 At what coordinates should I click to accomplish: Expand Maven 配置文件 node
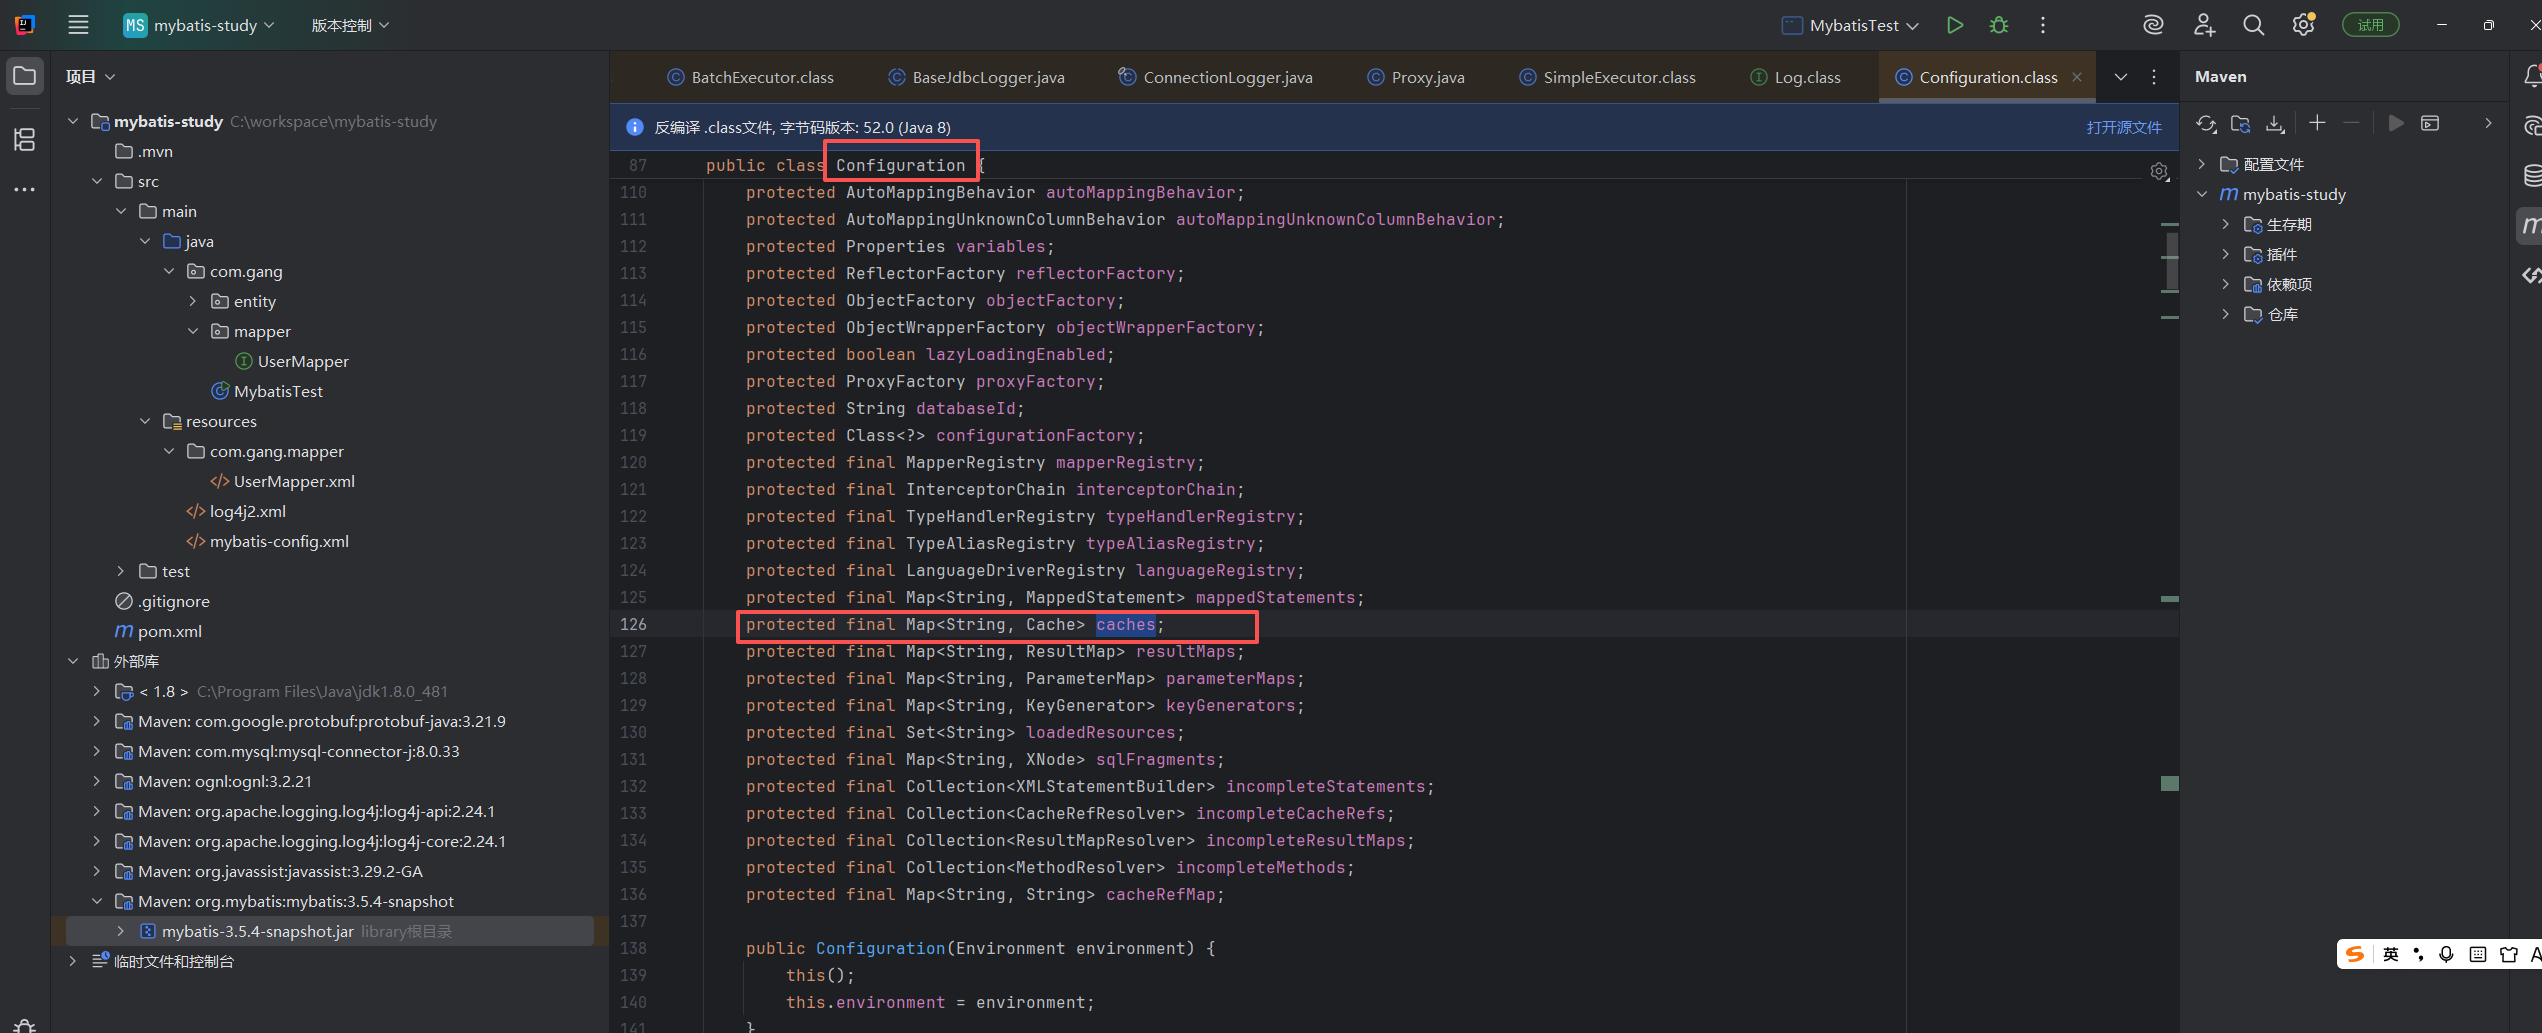2201,164
